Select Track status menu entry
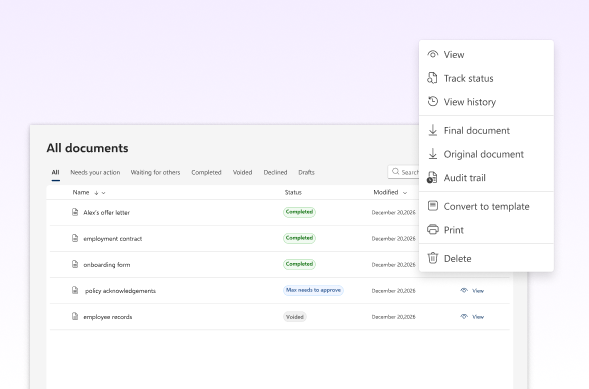Screen dimensions: 589x389 click(486, 78)
